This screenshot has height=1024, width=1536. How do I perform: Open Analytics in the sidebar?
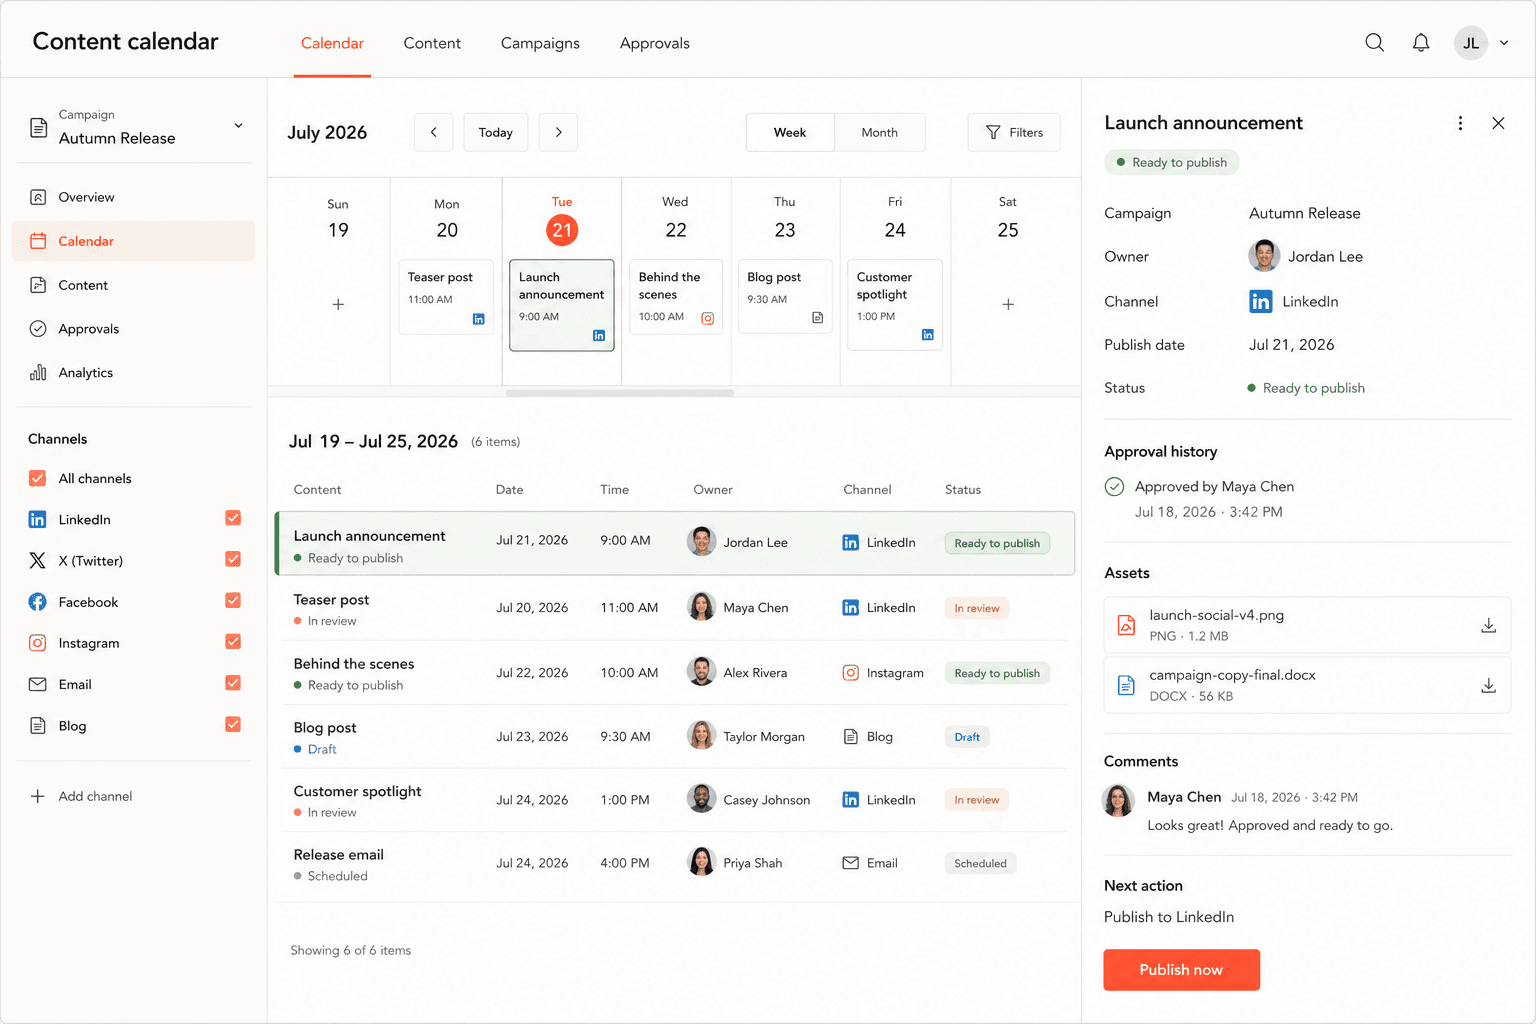click(x=133, y=373)
